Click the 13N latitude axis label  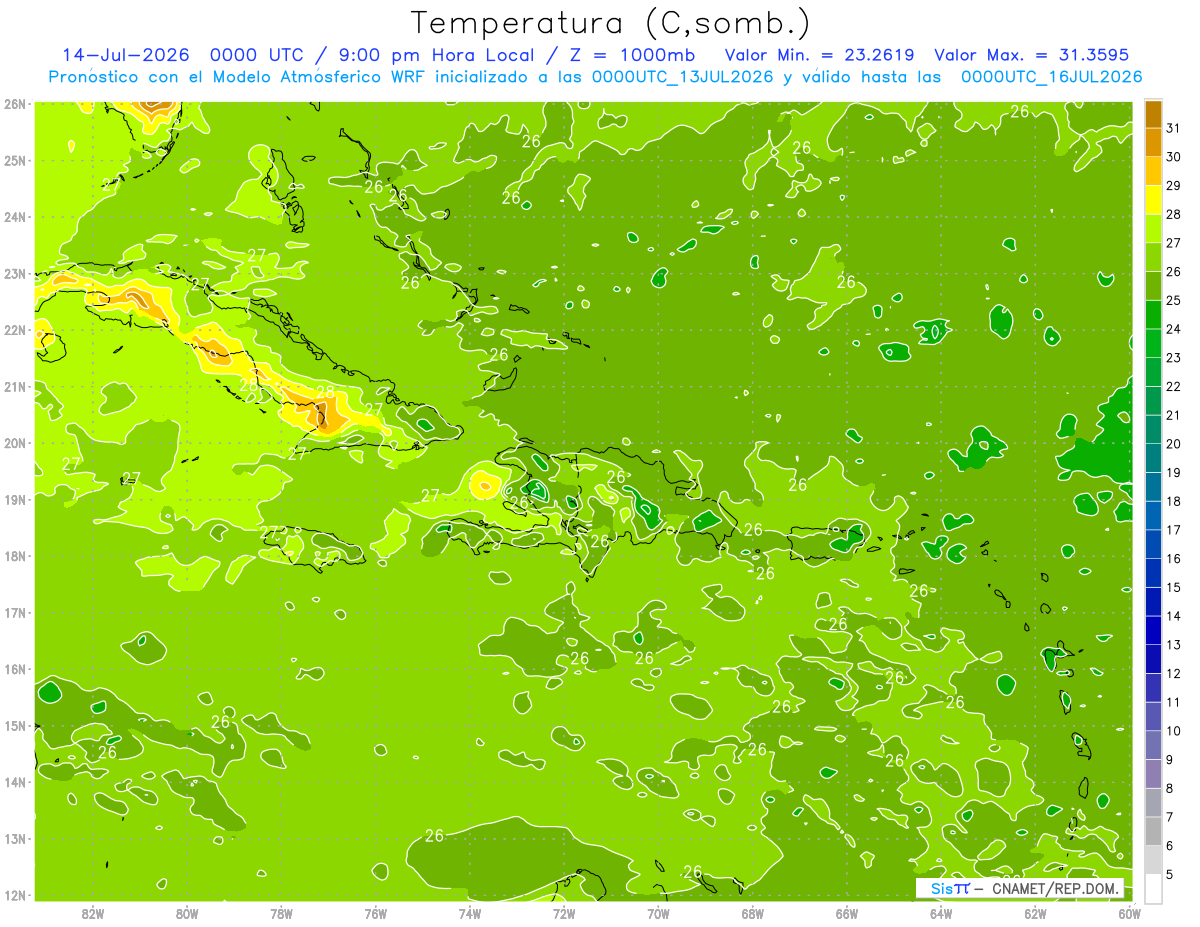(x=14, y=838)
